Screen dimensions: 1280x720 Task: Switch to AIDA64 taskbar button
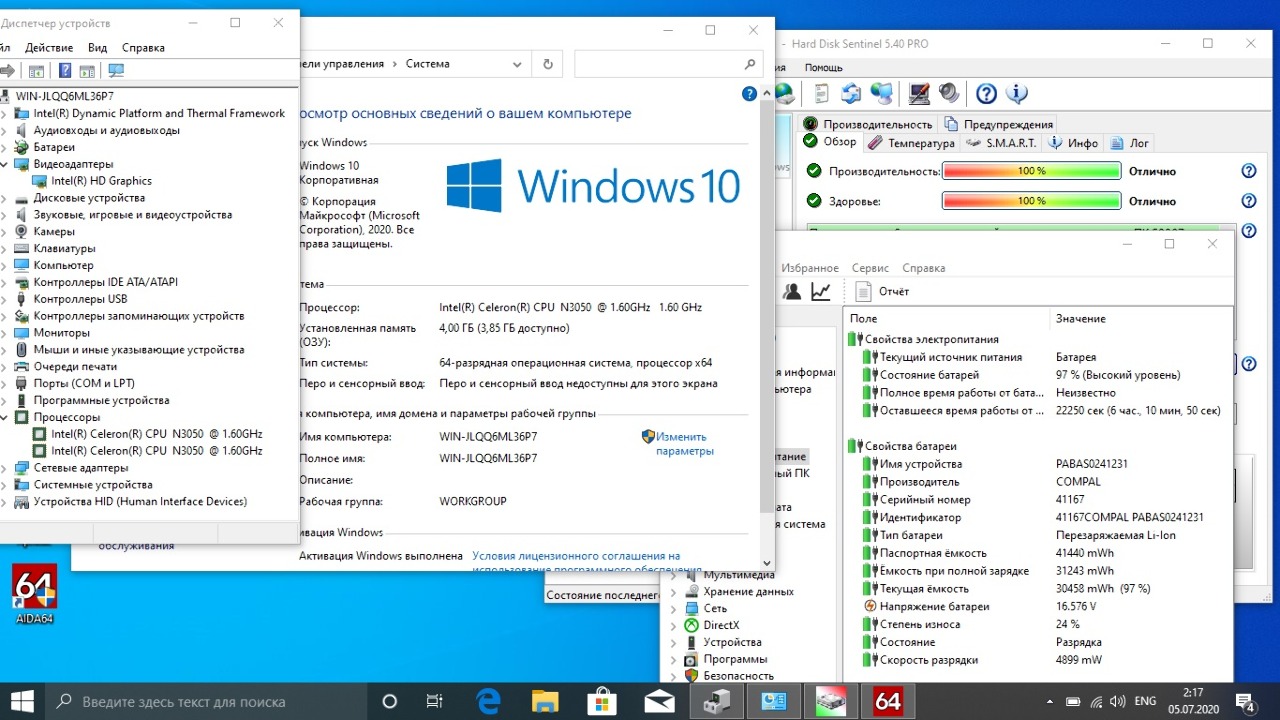pyautogui.click(x=888, y=701)
